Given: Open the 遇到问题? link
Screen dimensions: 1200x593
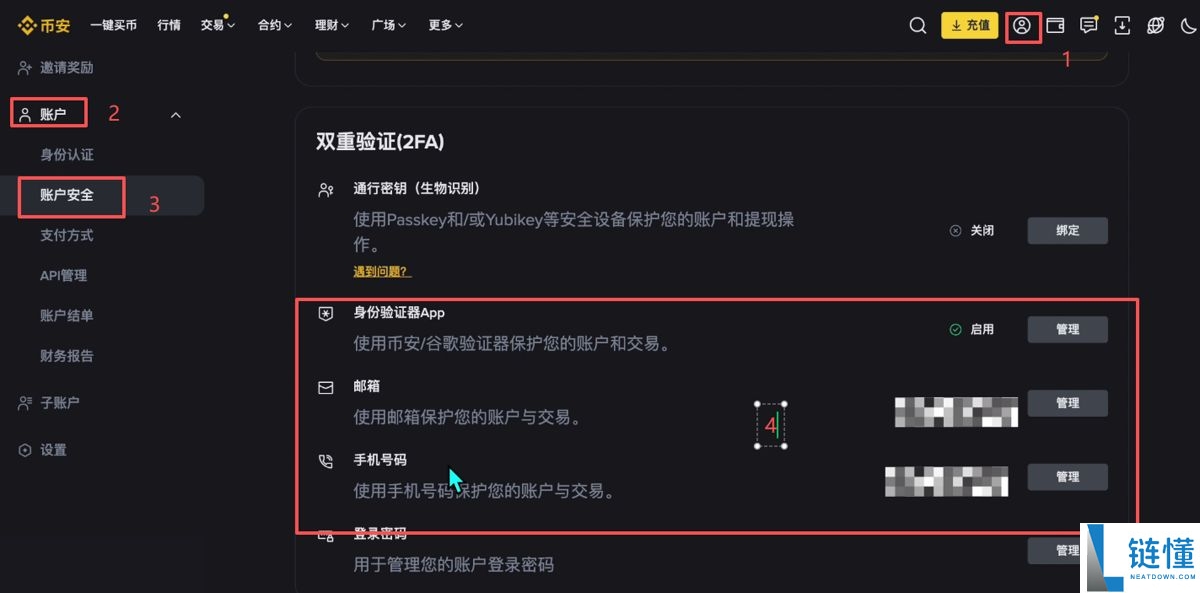Looking at the screenshot, I should pos(382,270).
